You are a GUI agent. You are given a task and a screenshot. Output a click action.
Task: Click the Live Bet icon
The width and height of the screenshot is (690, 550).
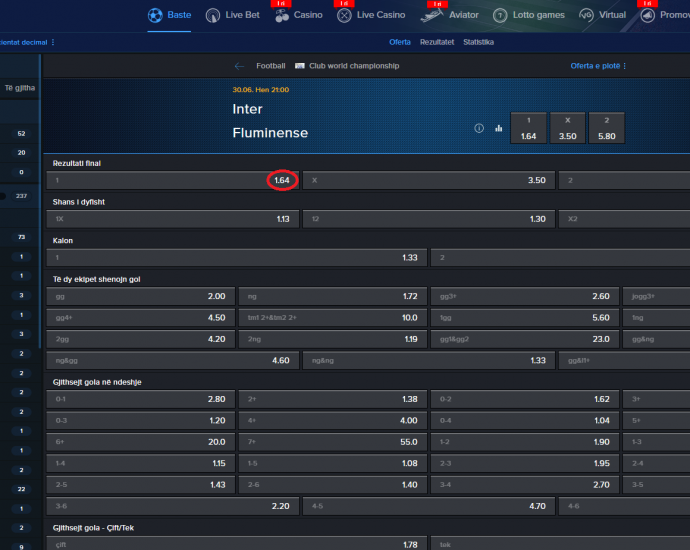click(213, 16)
